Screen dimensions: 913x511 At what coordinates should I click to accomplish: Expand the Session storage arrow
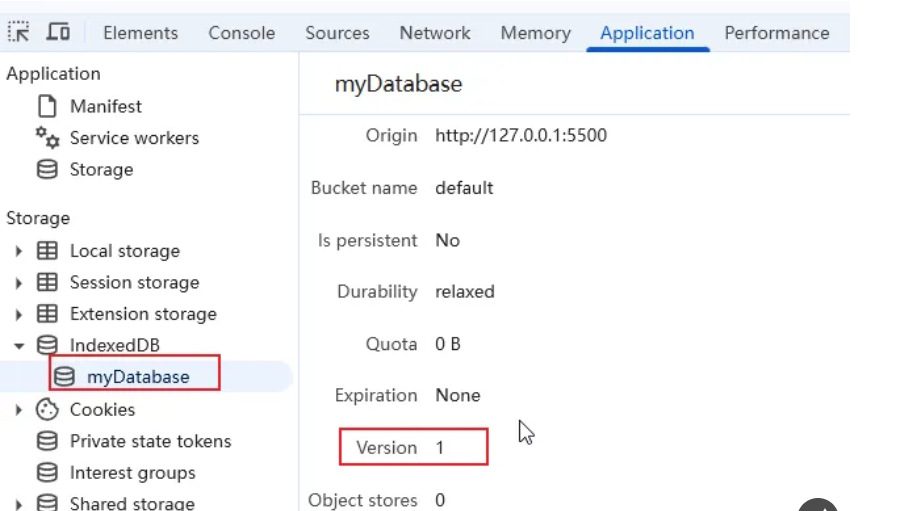pos(19,283)
